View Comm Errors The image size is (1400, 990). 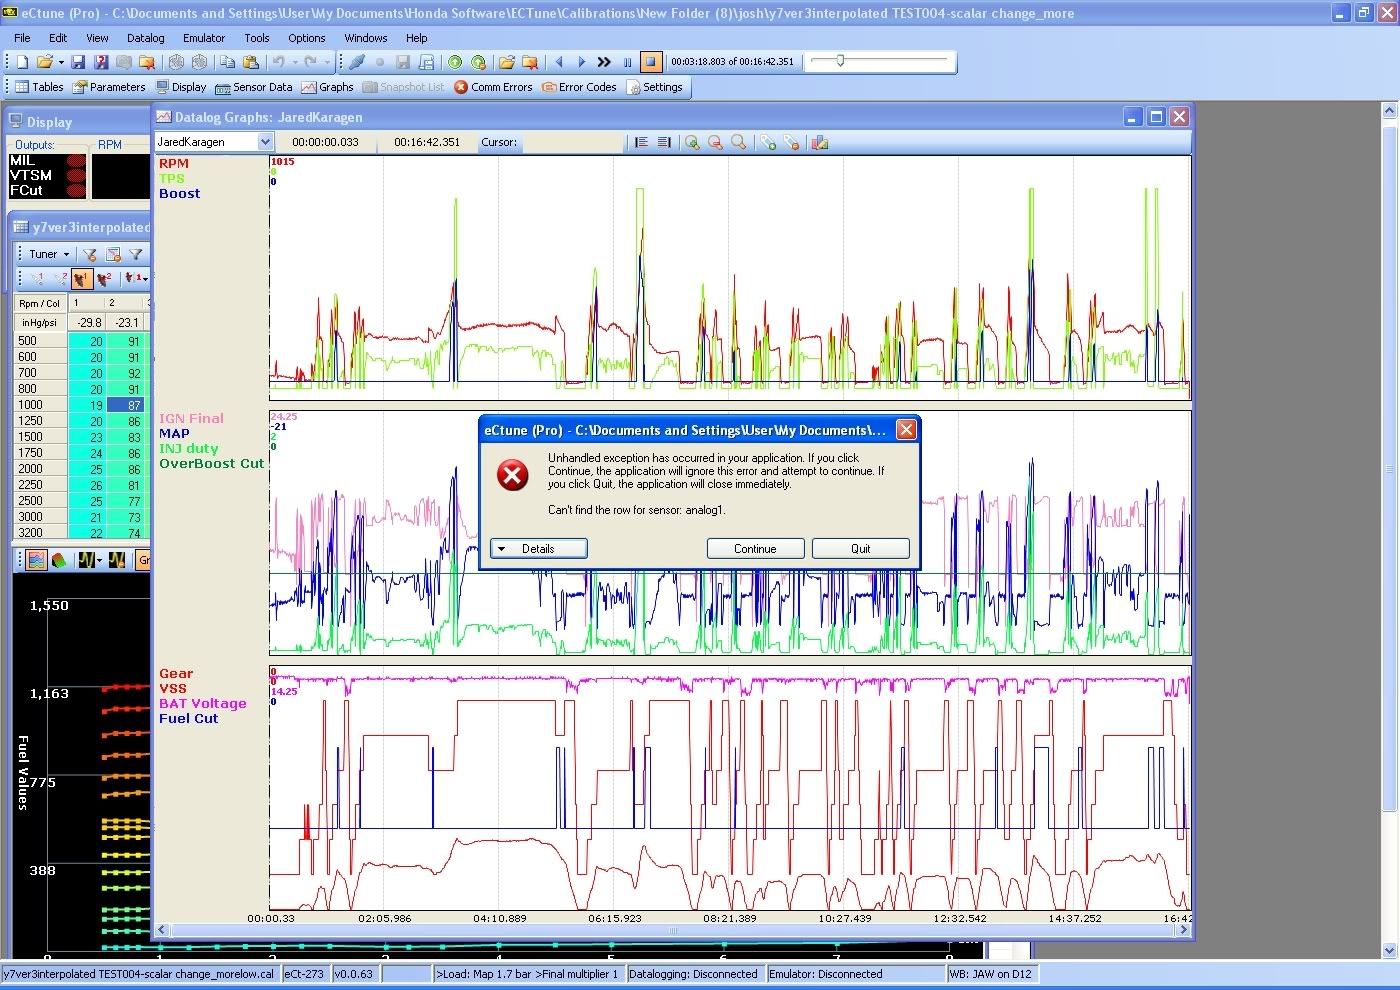[x=493, y=87]
